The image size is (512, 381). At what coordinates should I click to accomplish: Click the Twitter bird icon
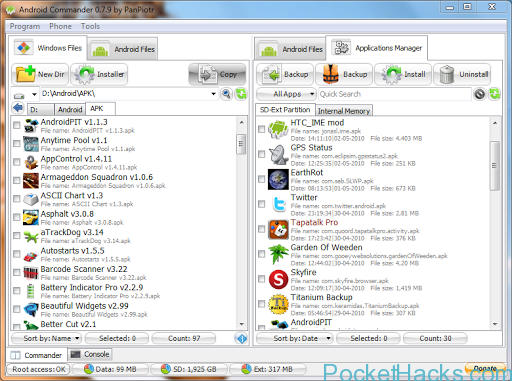(x=278, y=204)
